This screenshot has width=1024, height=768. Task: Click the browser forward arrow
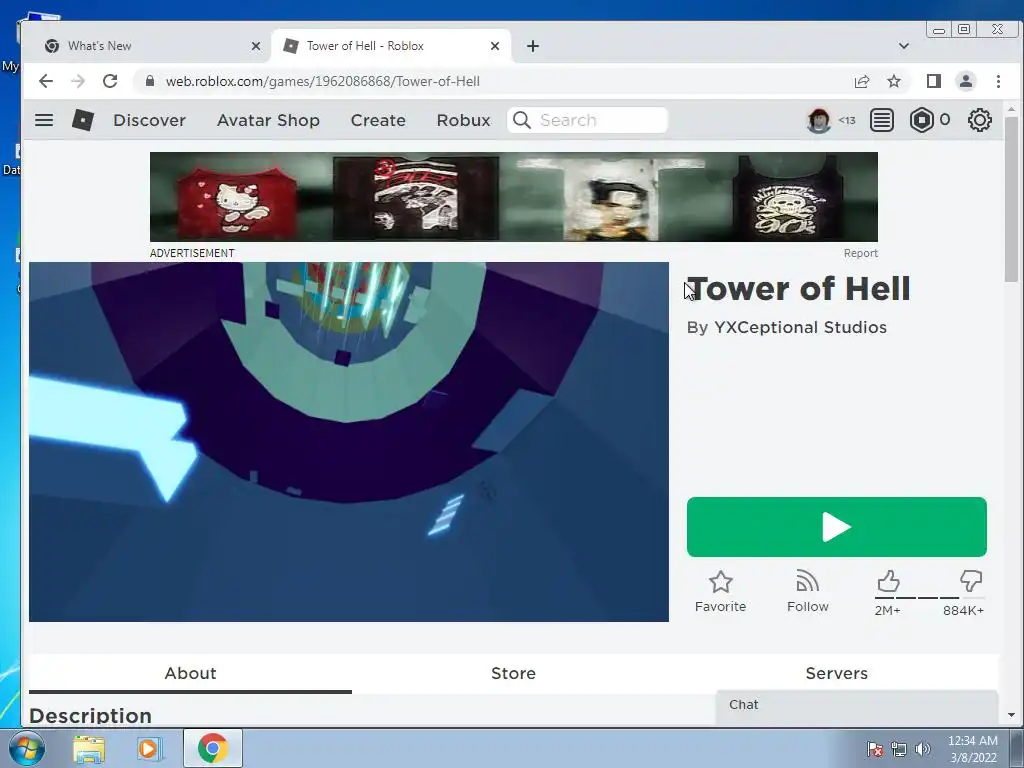78,81
